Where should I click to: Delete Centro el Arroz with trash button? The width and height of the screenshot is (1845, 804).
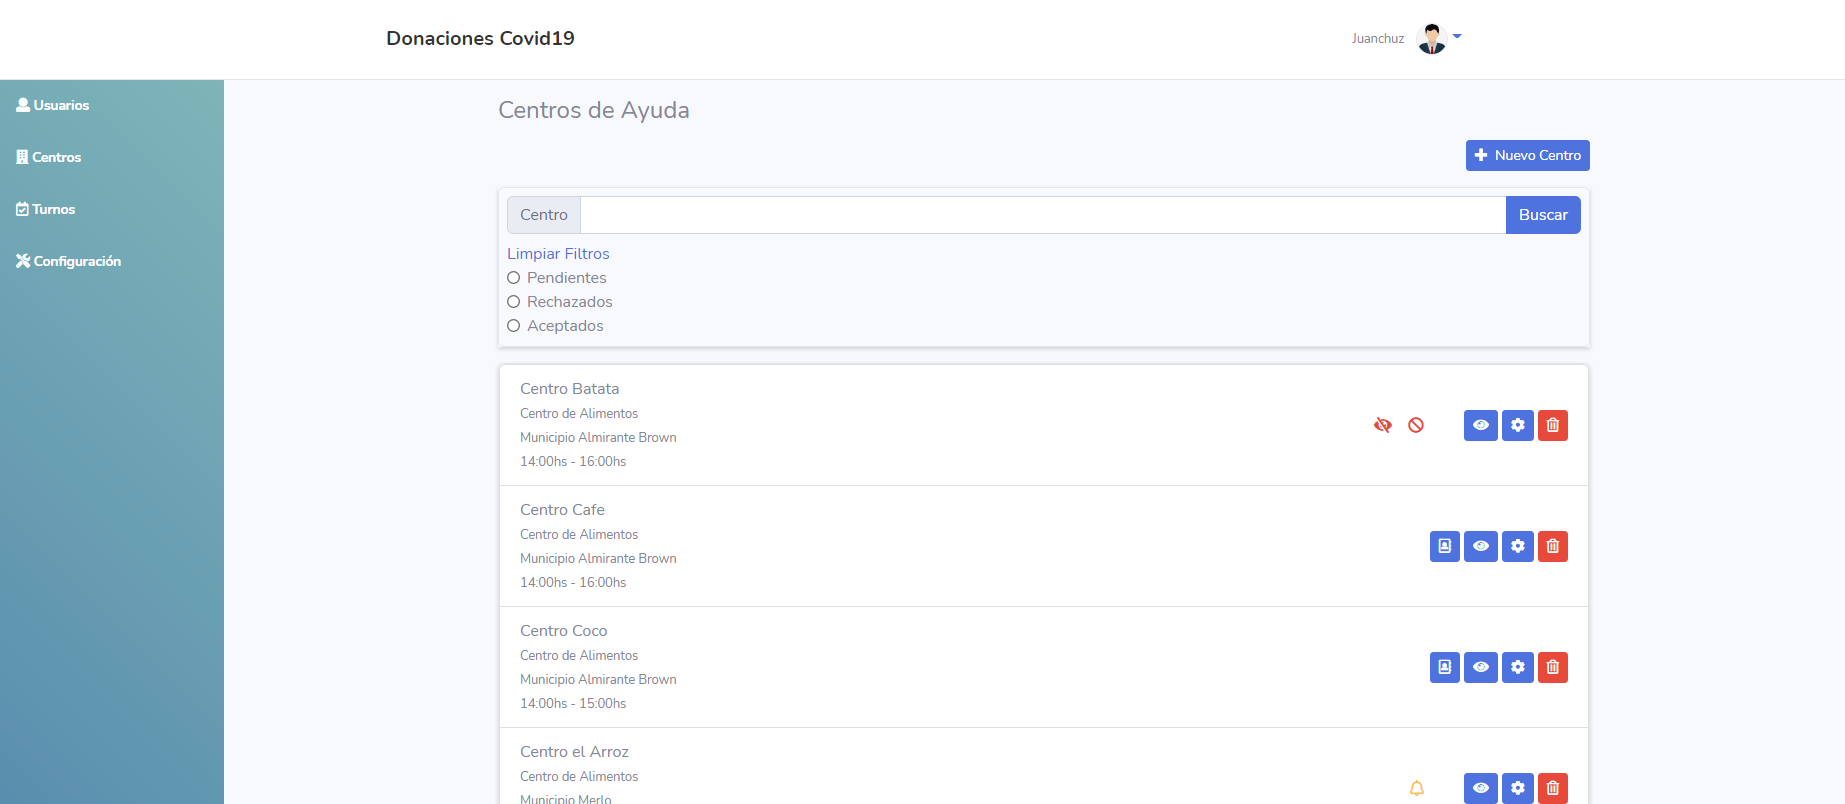tap(1553, 788)
